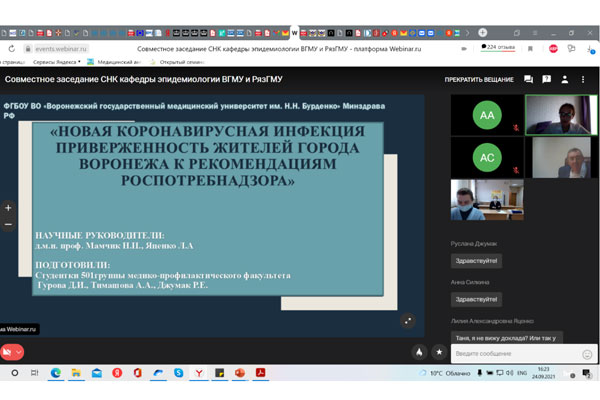Open File Explorer from the taskbar

pyautogui.click(x=76, y=373)
